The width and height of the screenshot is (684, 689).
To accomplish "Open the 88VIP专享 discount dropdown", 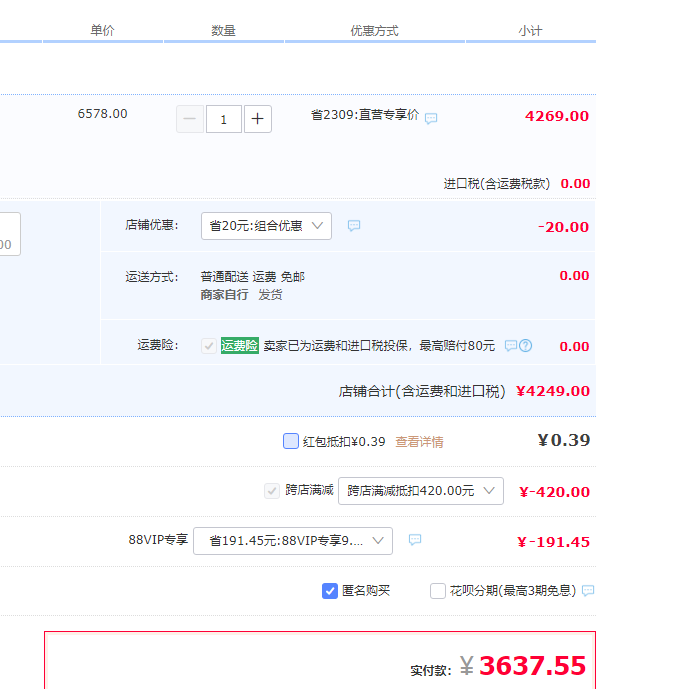I will (292, 541).
